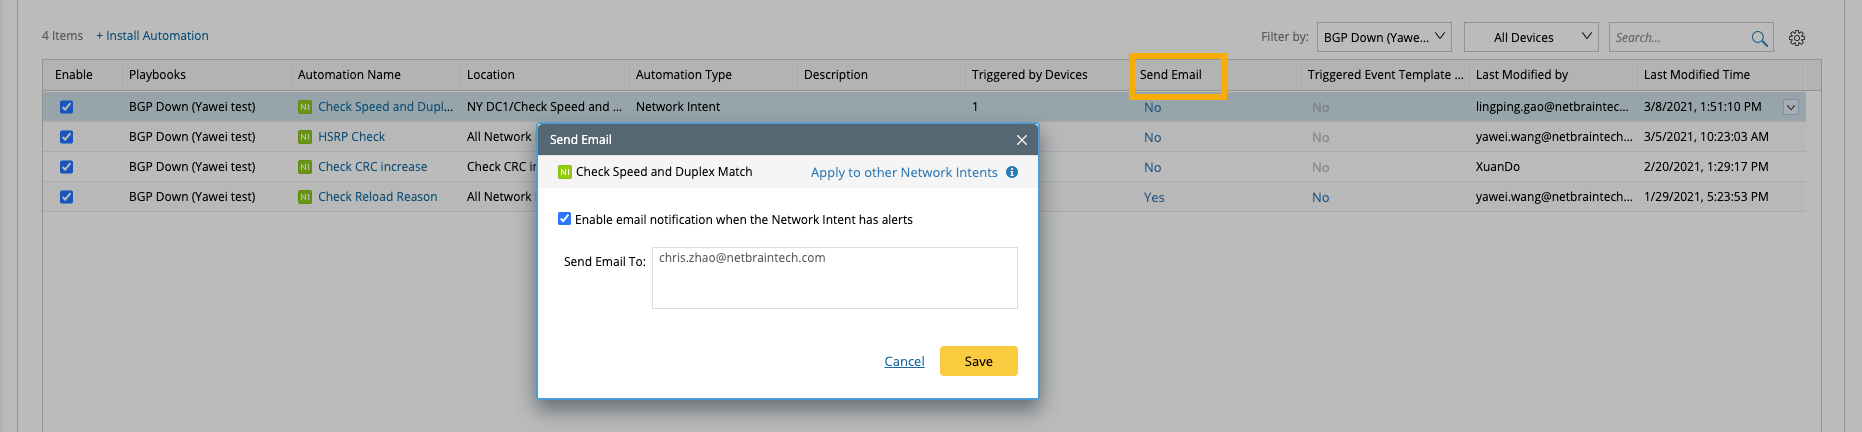Click BGP Down (Yawei test) in HSRP Check row
Image resolution: width=1862 pixels, height=432 pixels.
coord(192,137)
